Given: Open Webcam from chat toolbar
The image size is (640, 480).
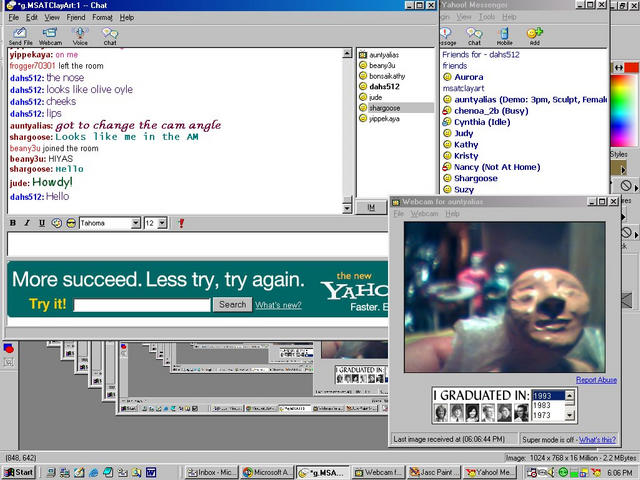Looking at the screenshot, I should (50, 36).
